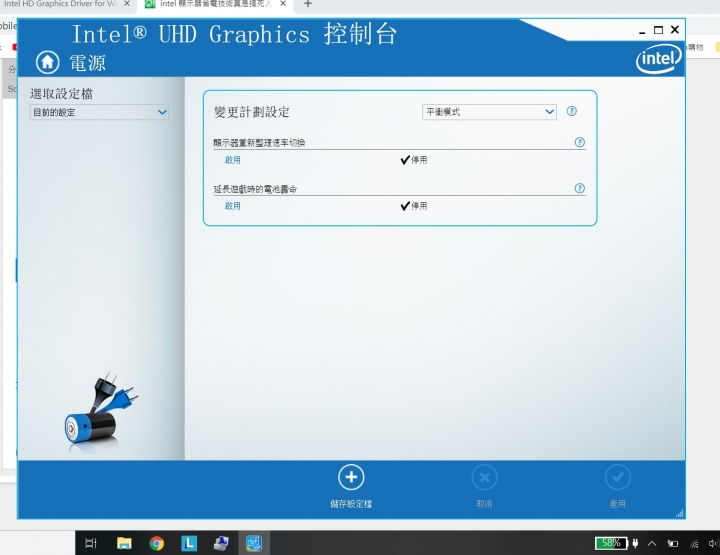Click the camera-shaped tray icon

pyautogui.click(x=673, y=544)
